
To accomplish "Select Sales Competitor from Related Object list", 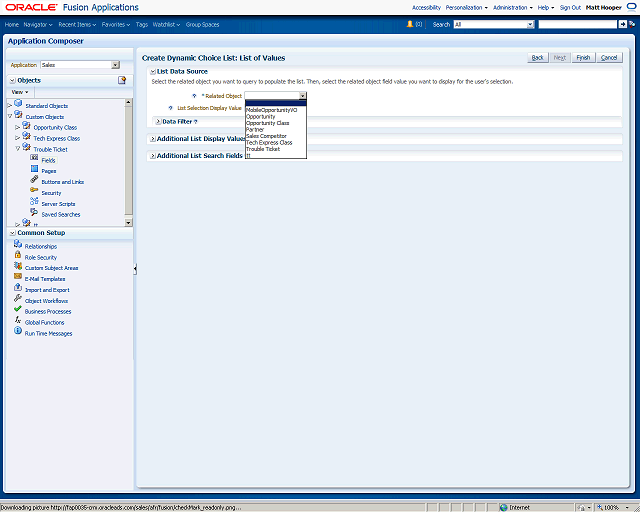I will tap(276, 136).
